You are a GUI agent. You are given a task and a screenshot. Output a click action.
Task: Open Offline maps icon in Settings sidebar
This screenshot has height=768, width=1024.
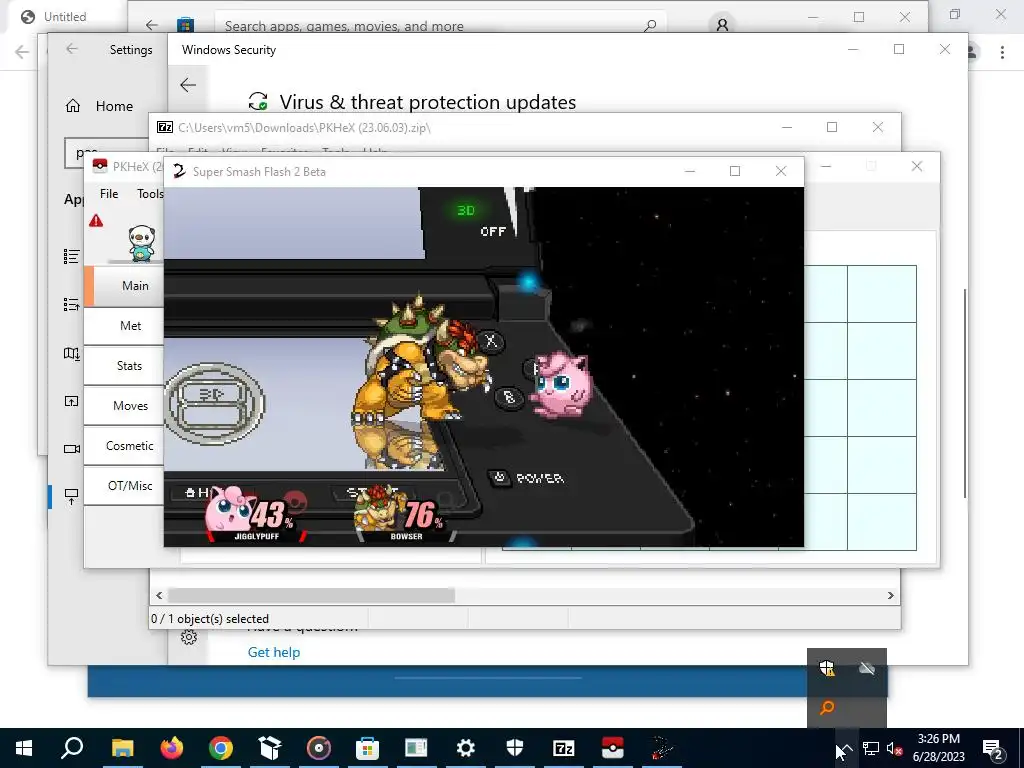[x=71, y=353]
